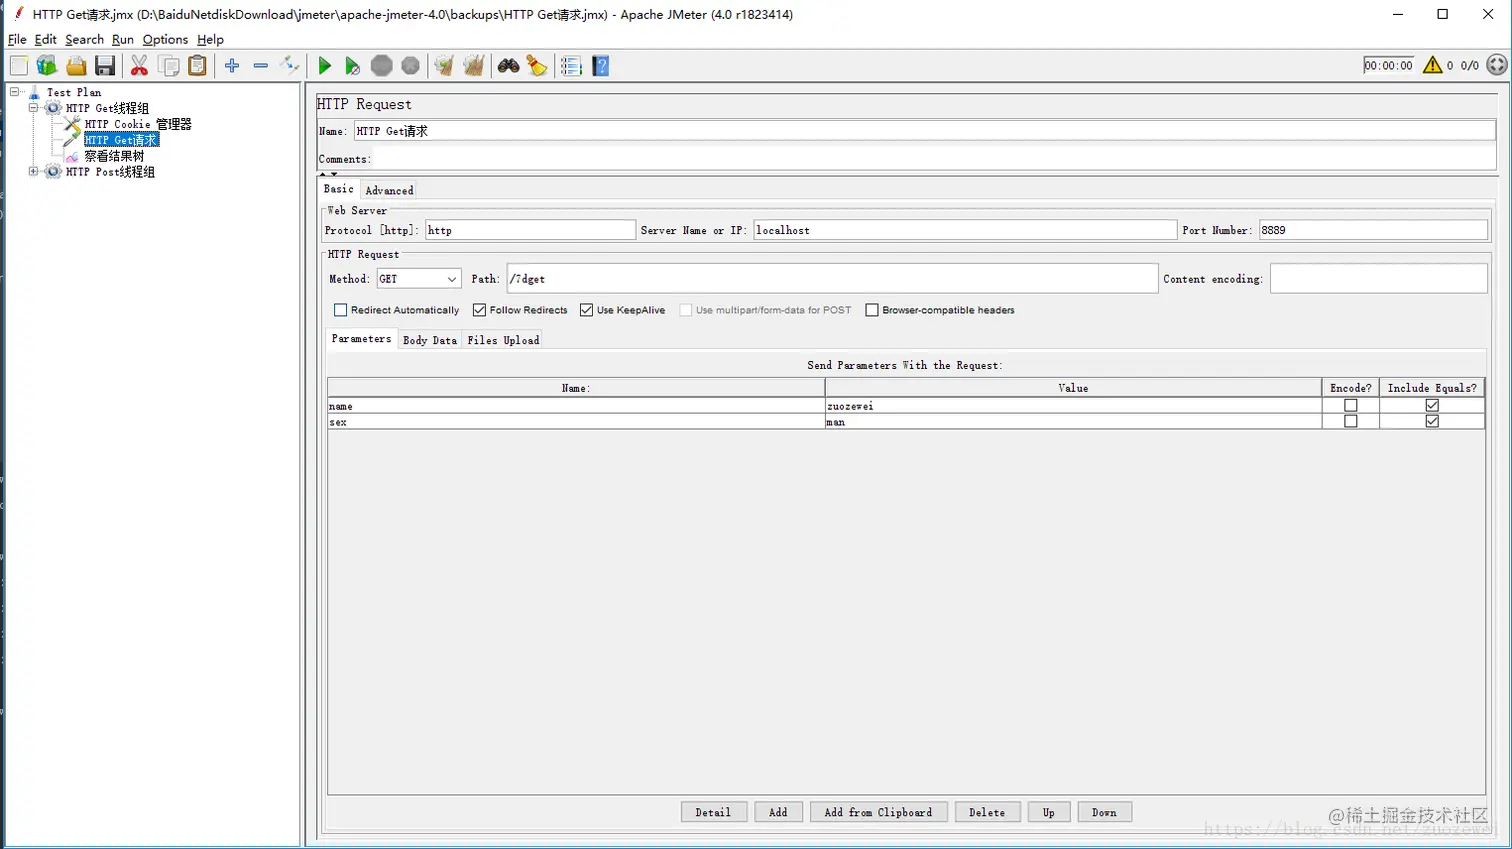Viewport: 1512px width, 849px height.
Task: Start the test run
Action: pos(324,65)
